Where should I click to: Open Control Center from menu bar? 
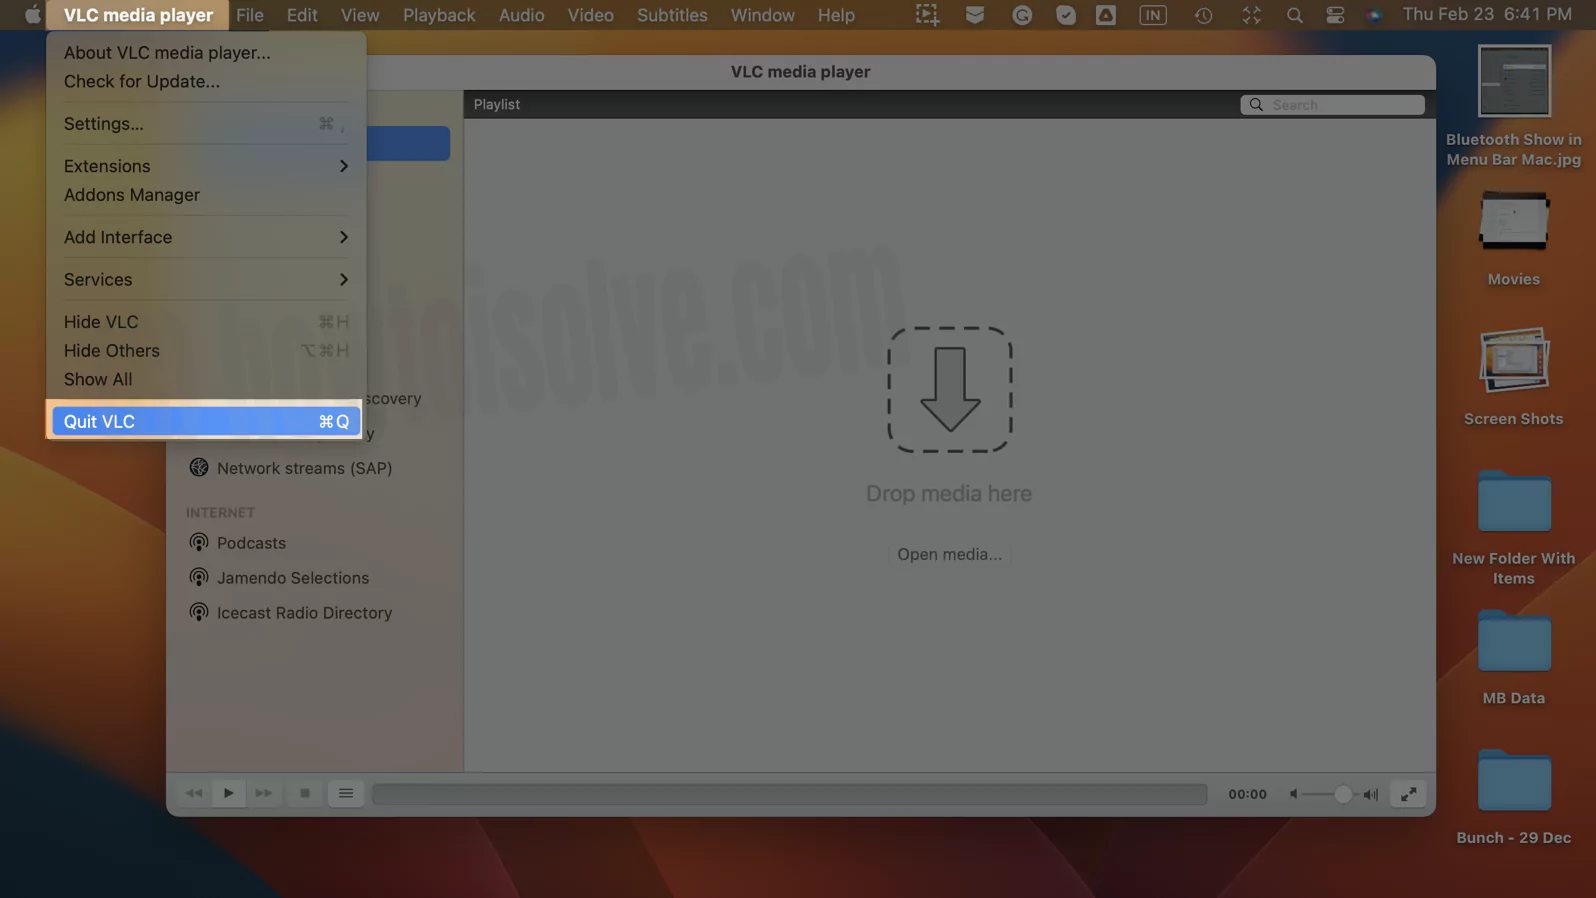point(1335,15)
